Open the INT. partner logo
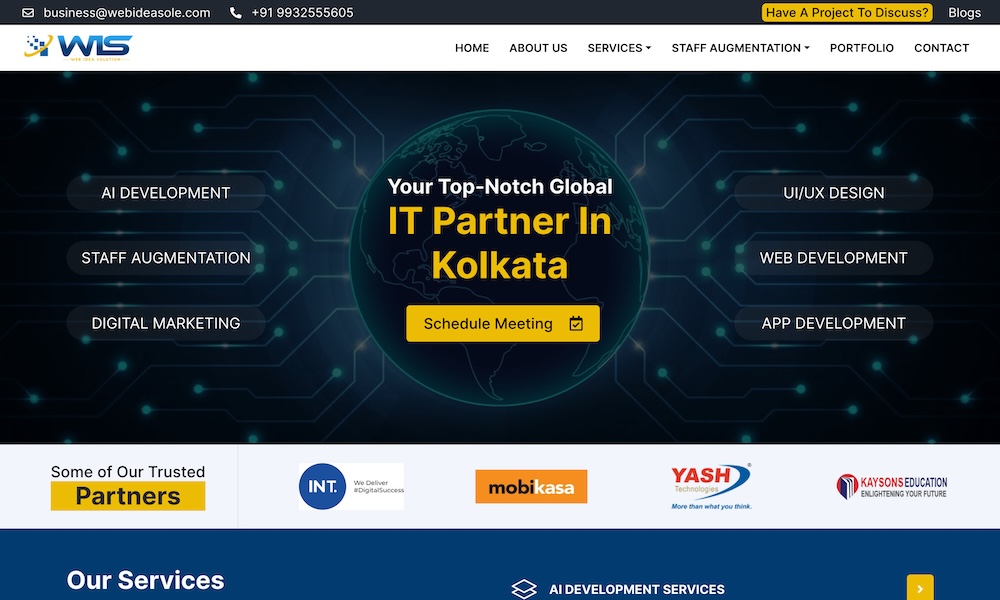The image size is (1000, 600). pyautogui.click(x=351, y=487)
